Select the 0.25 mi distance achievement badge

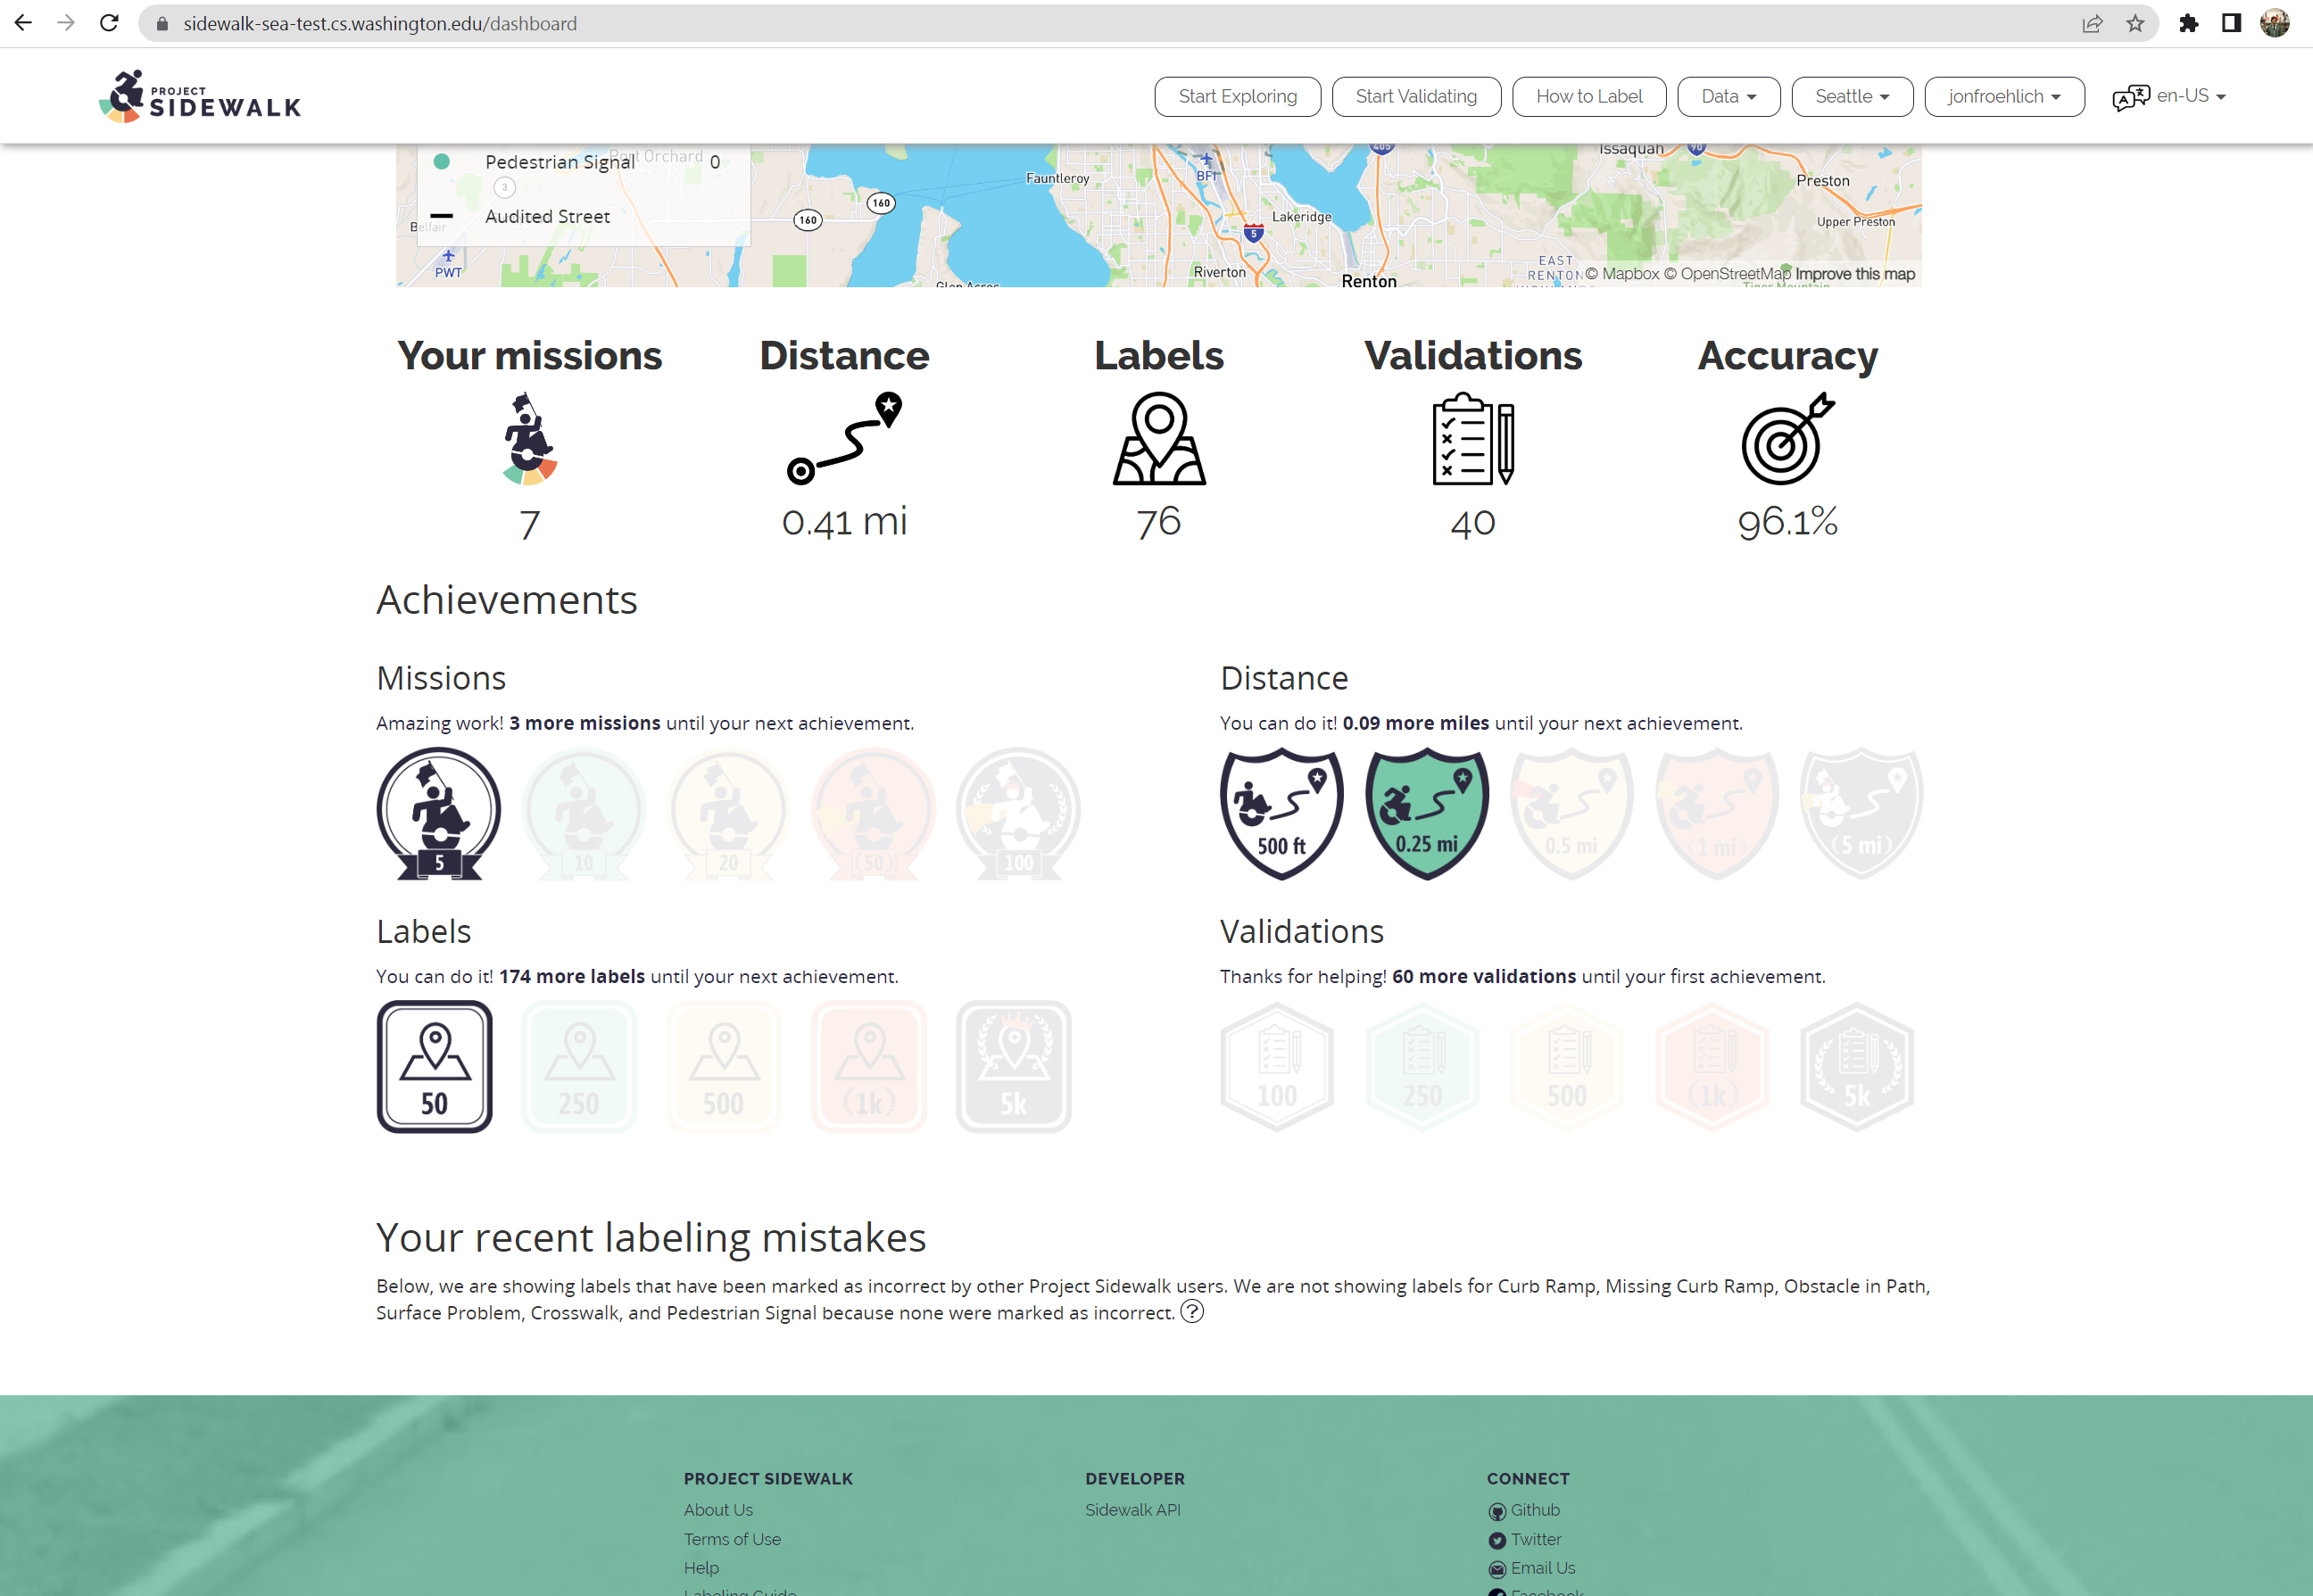click(1426, 812)
